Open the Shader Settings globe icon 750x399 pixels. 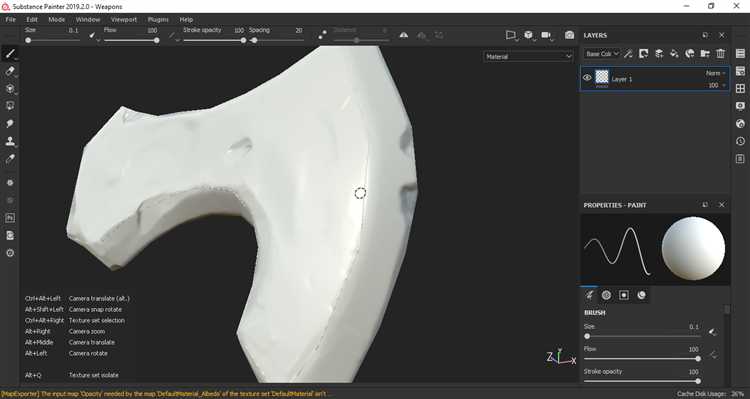[740, 123]
